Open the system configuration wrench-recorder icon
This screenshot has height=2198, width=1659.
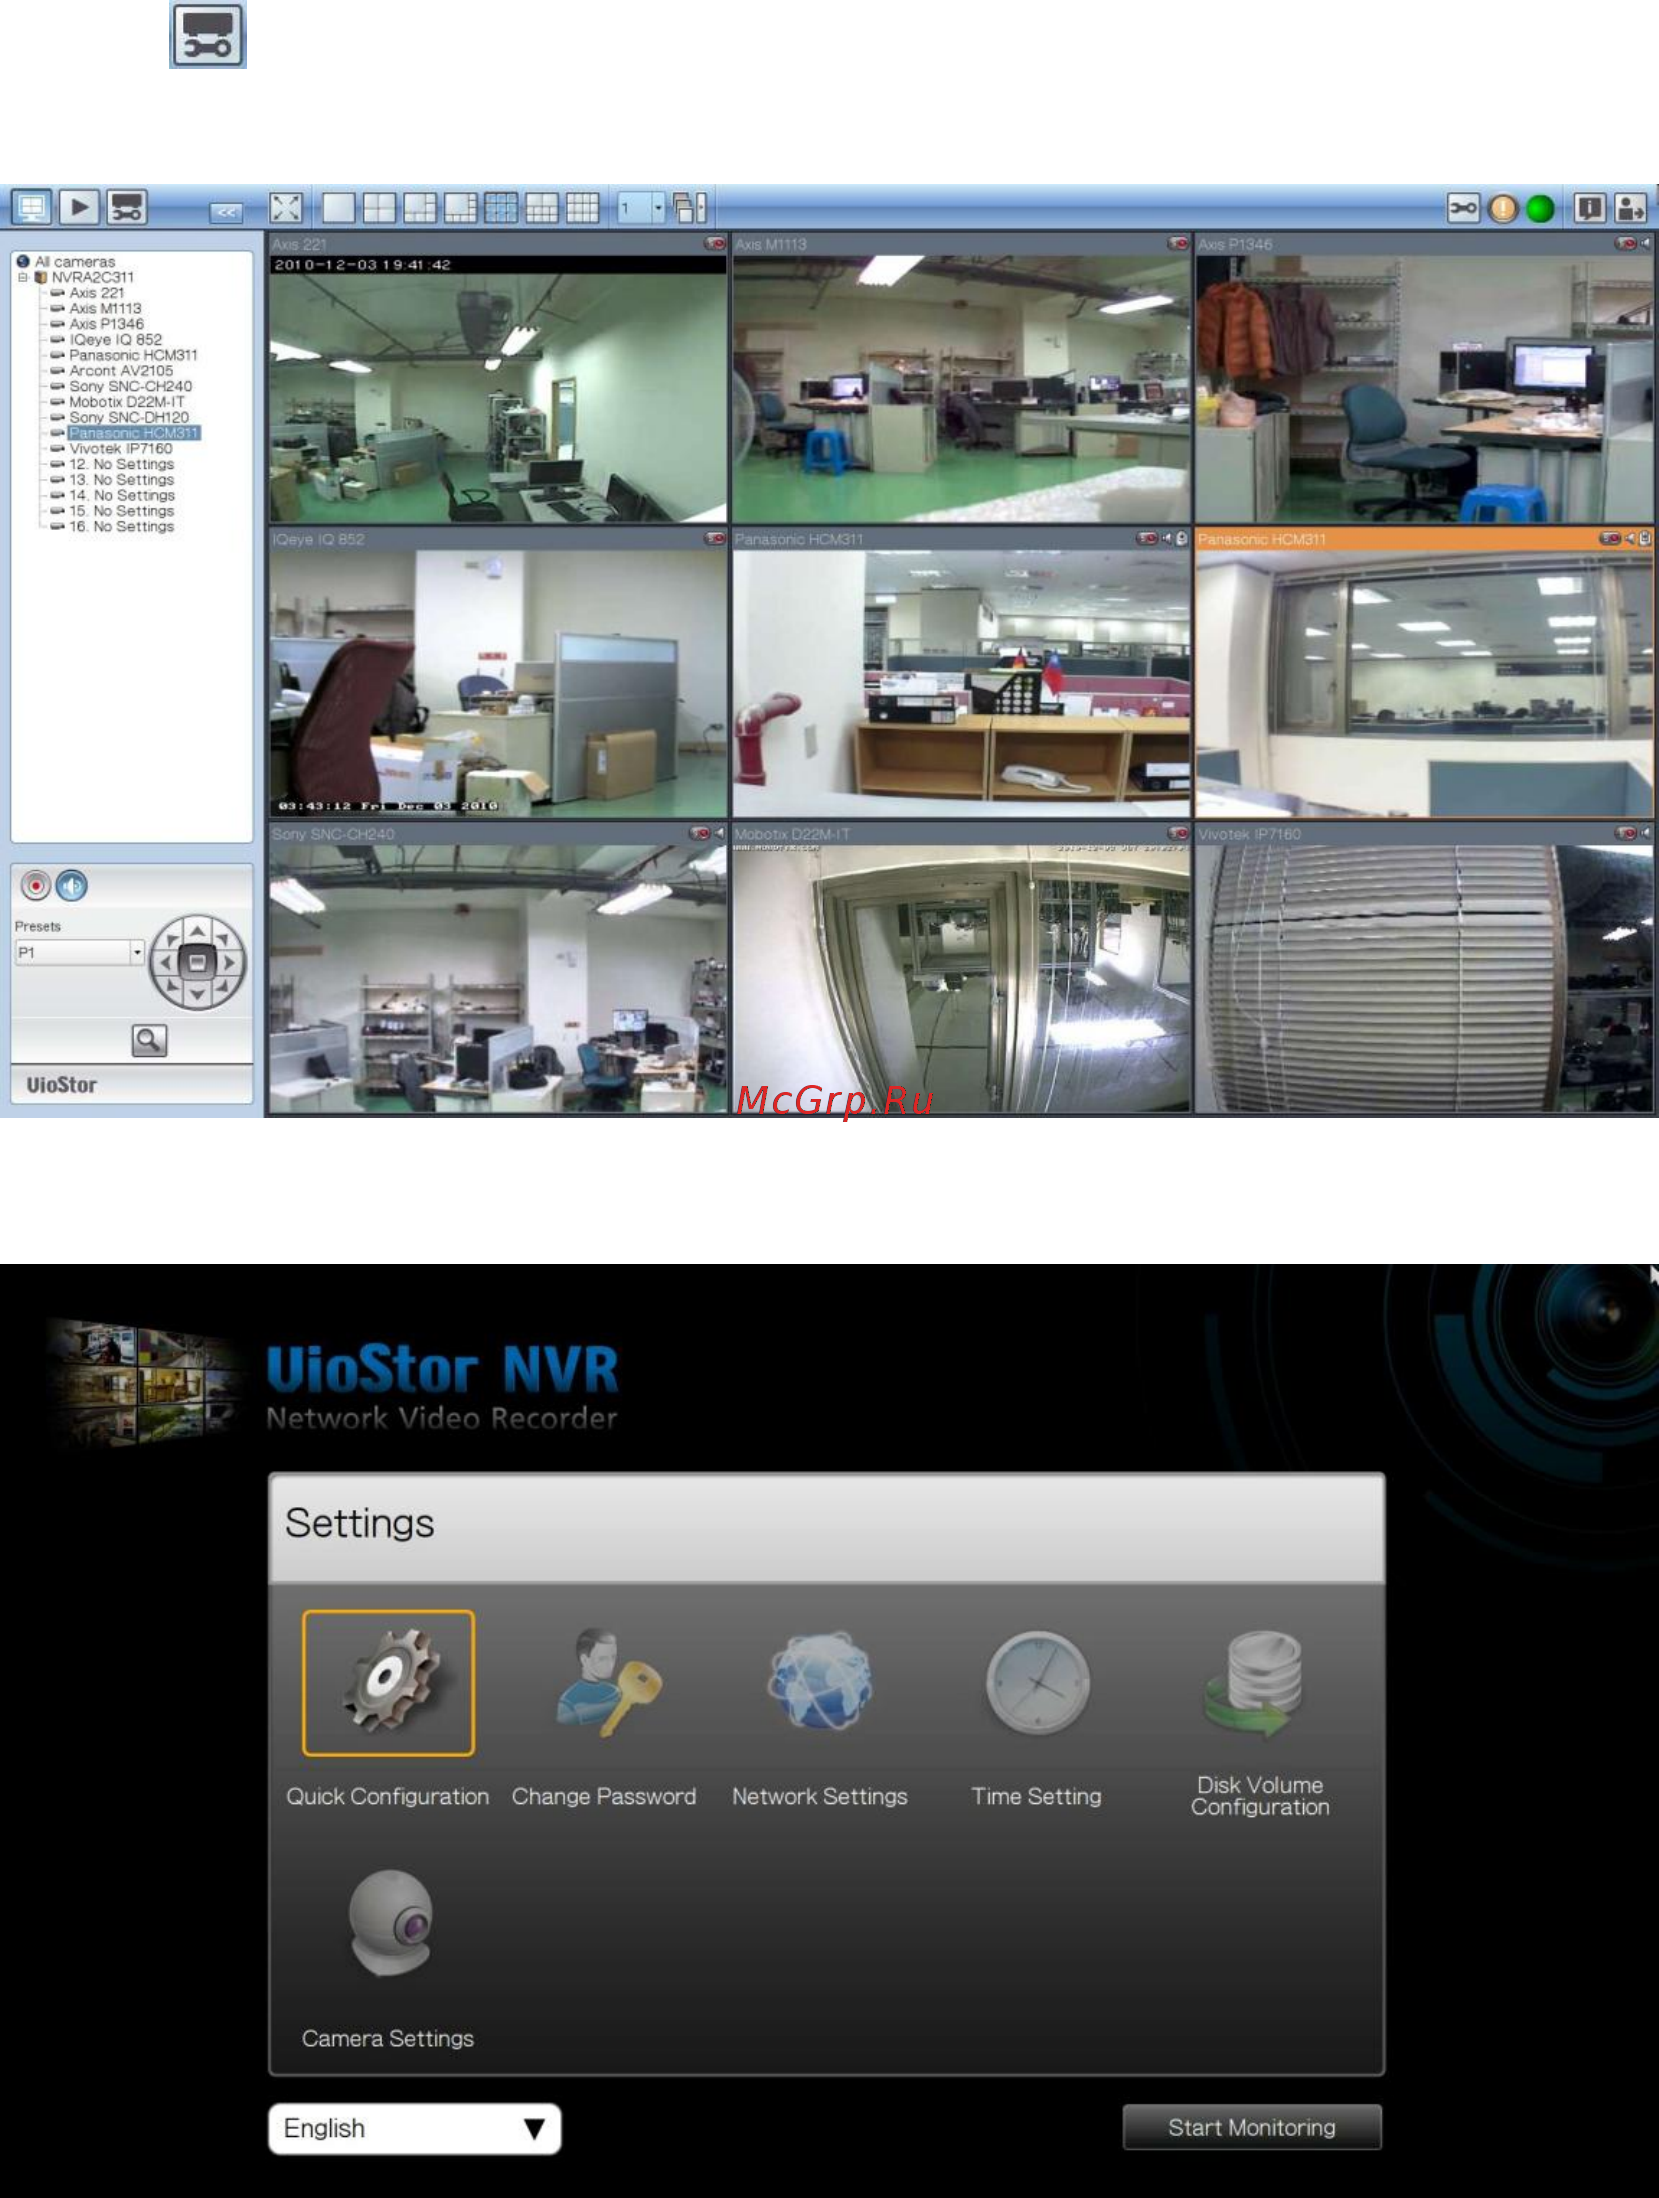click(127, 208)
